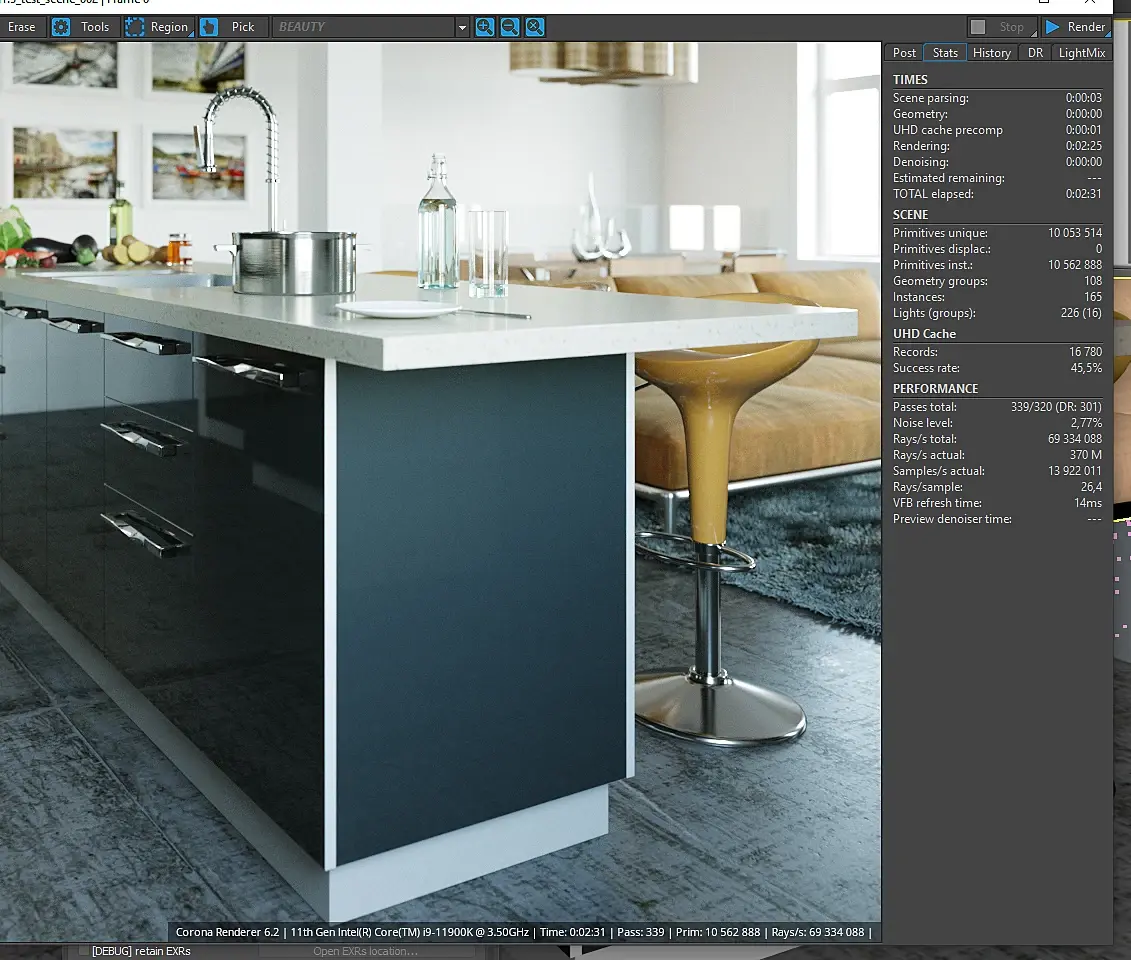This screenshot has height=960, width=1131.
Task: Open the BEAUTY render element dropdown
Action: (x=371, y=27)
